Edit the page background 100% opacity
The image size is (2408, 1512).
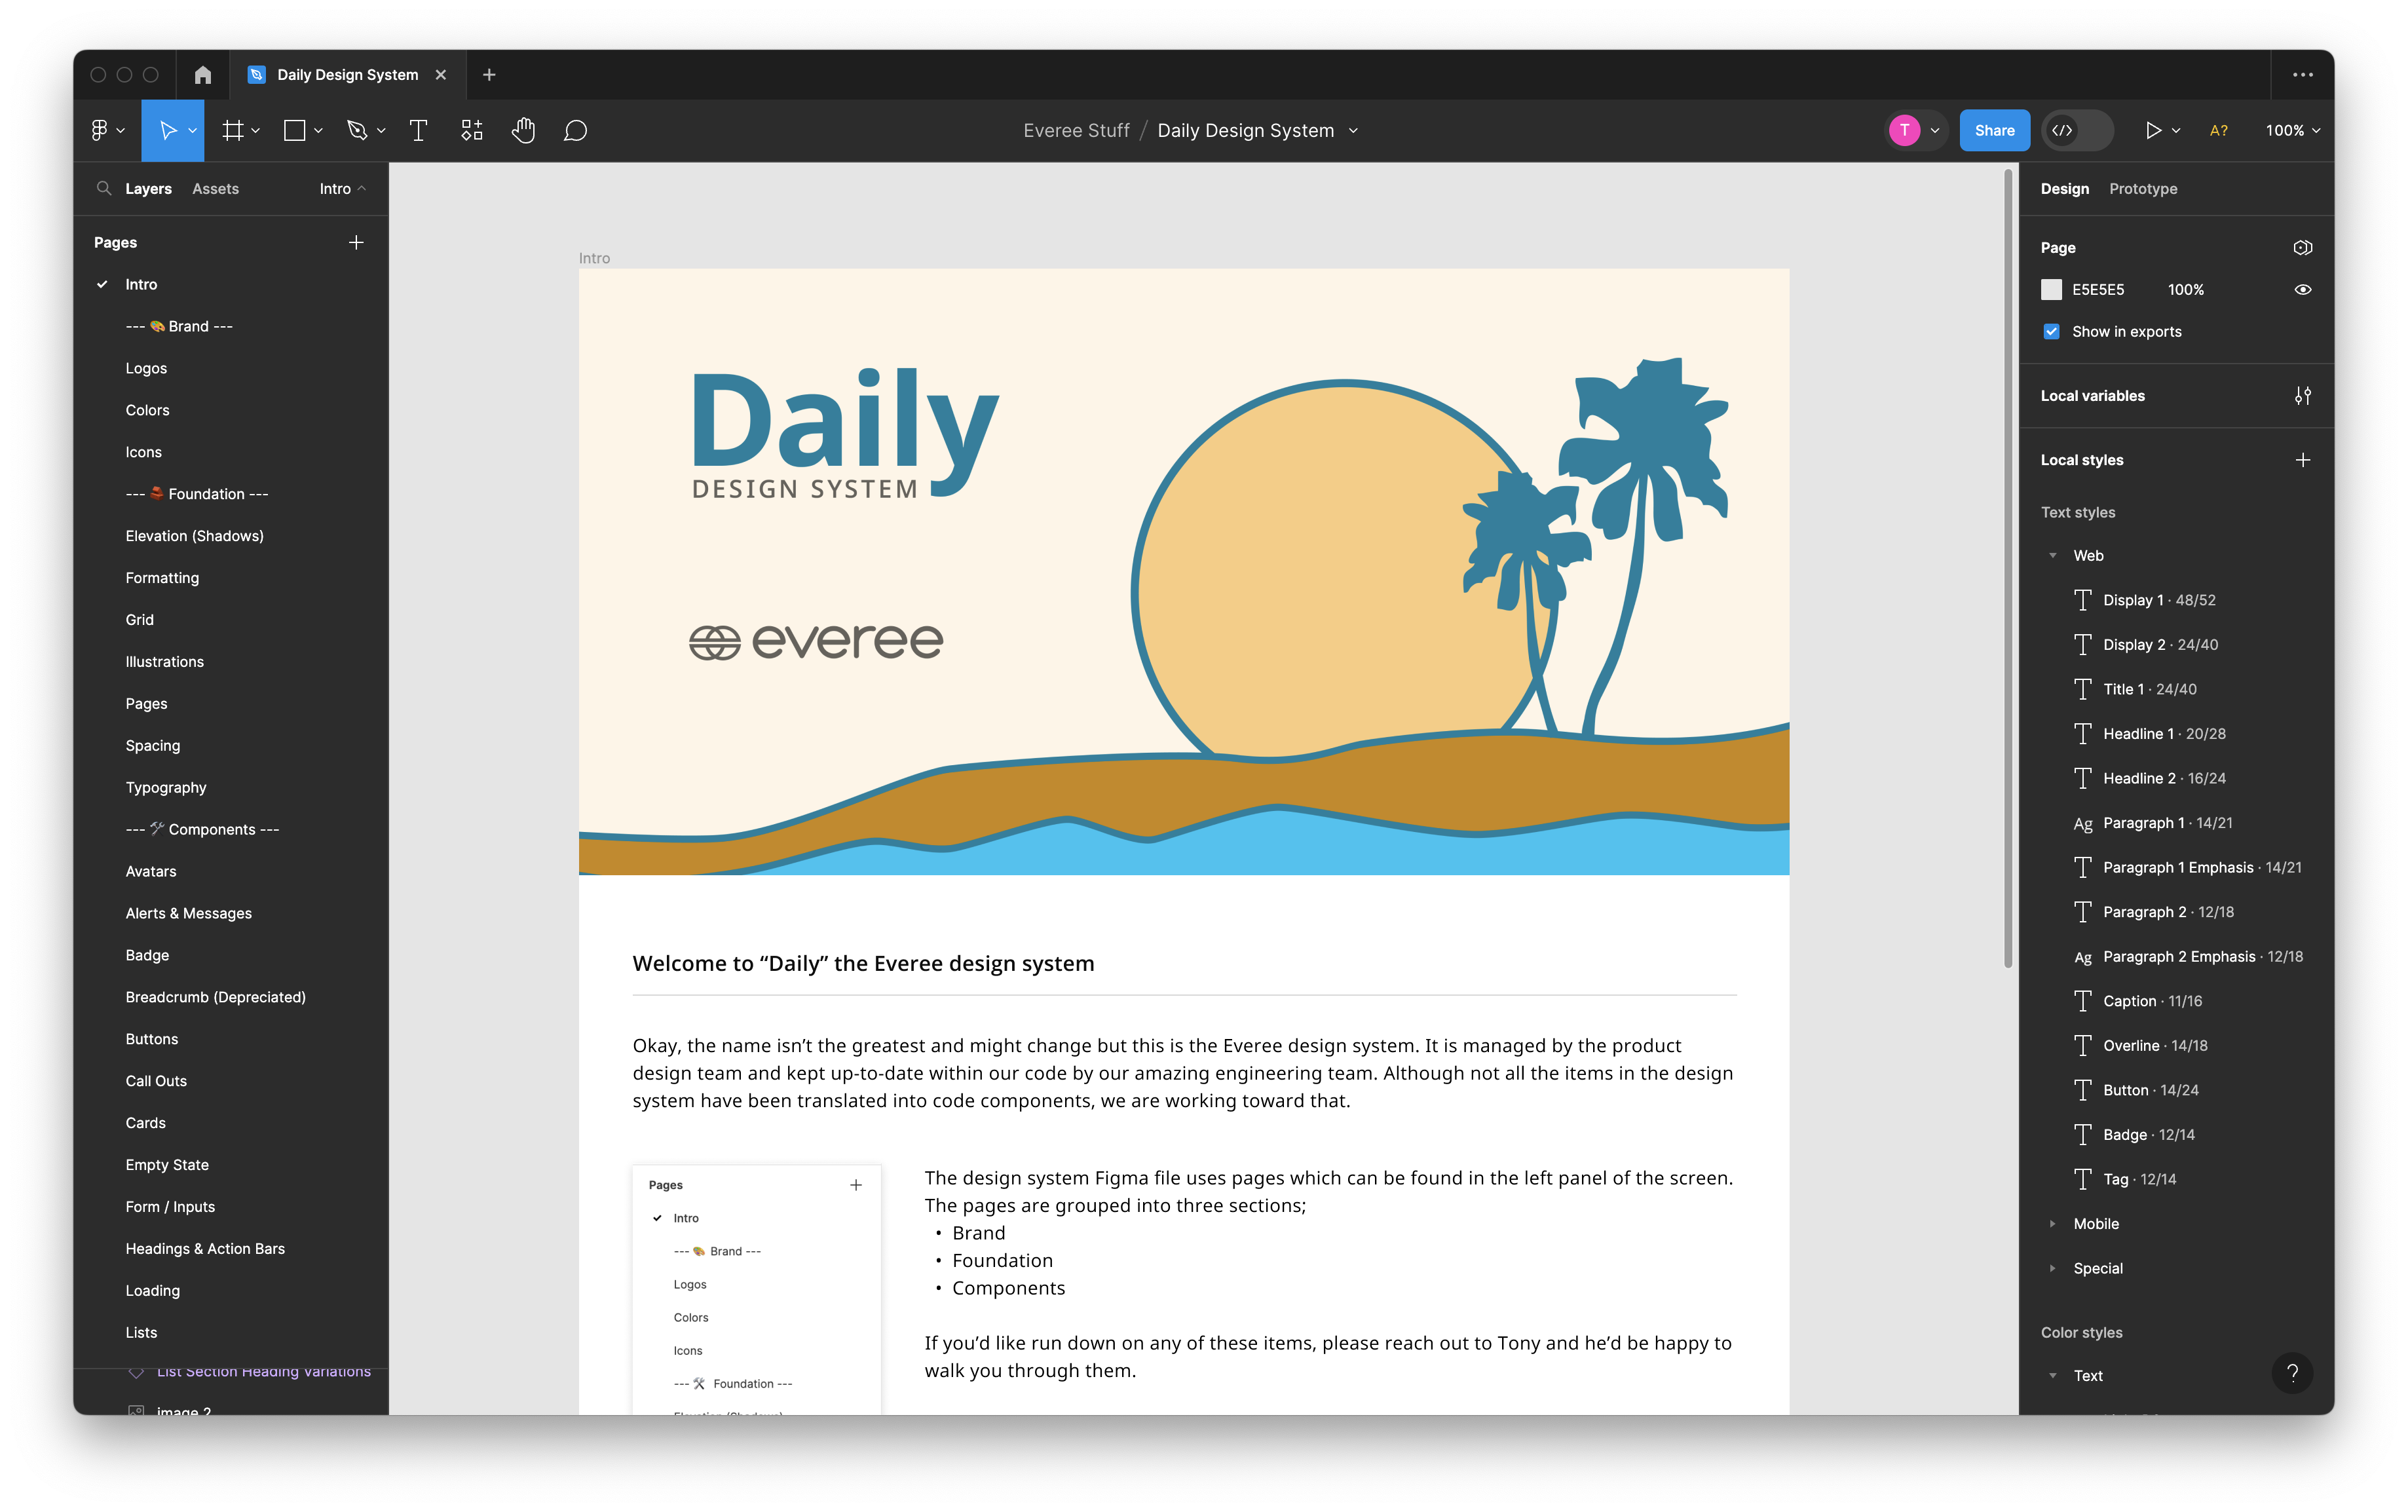click(x=2185, y=289)
